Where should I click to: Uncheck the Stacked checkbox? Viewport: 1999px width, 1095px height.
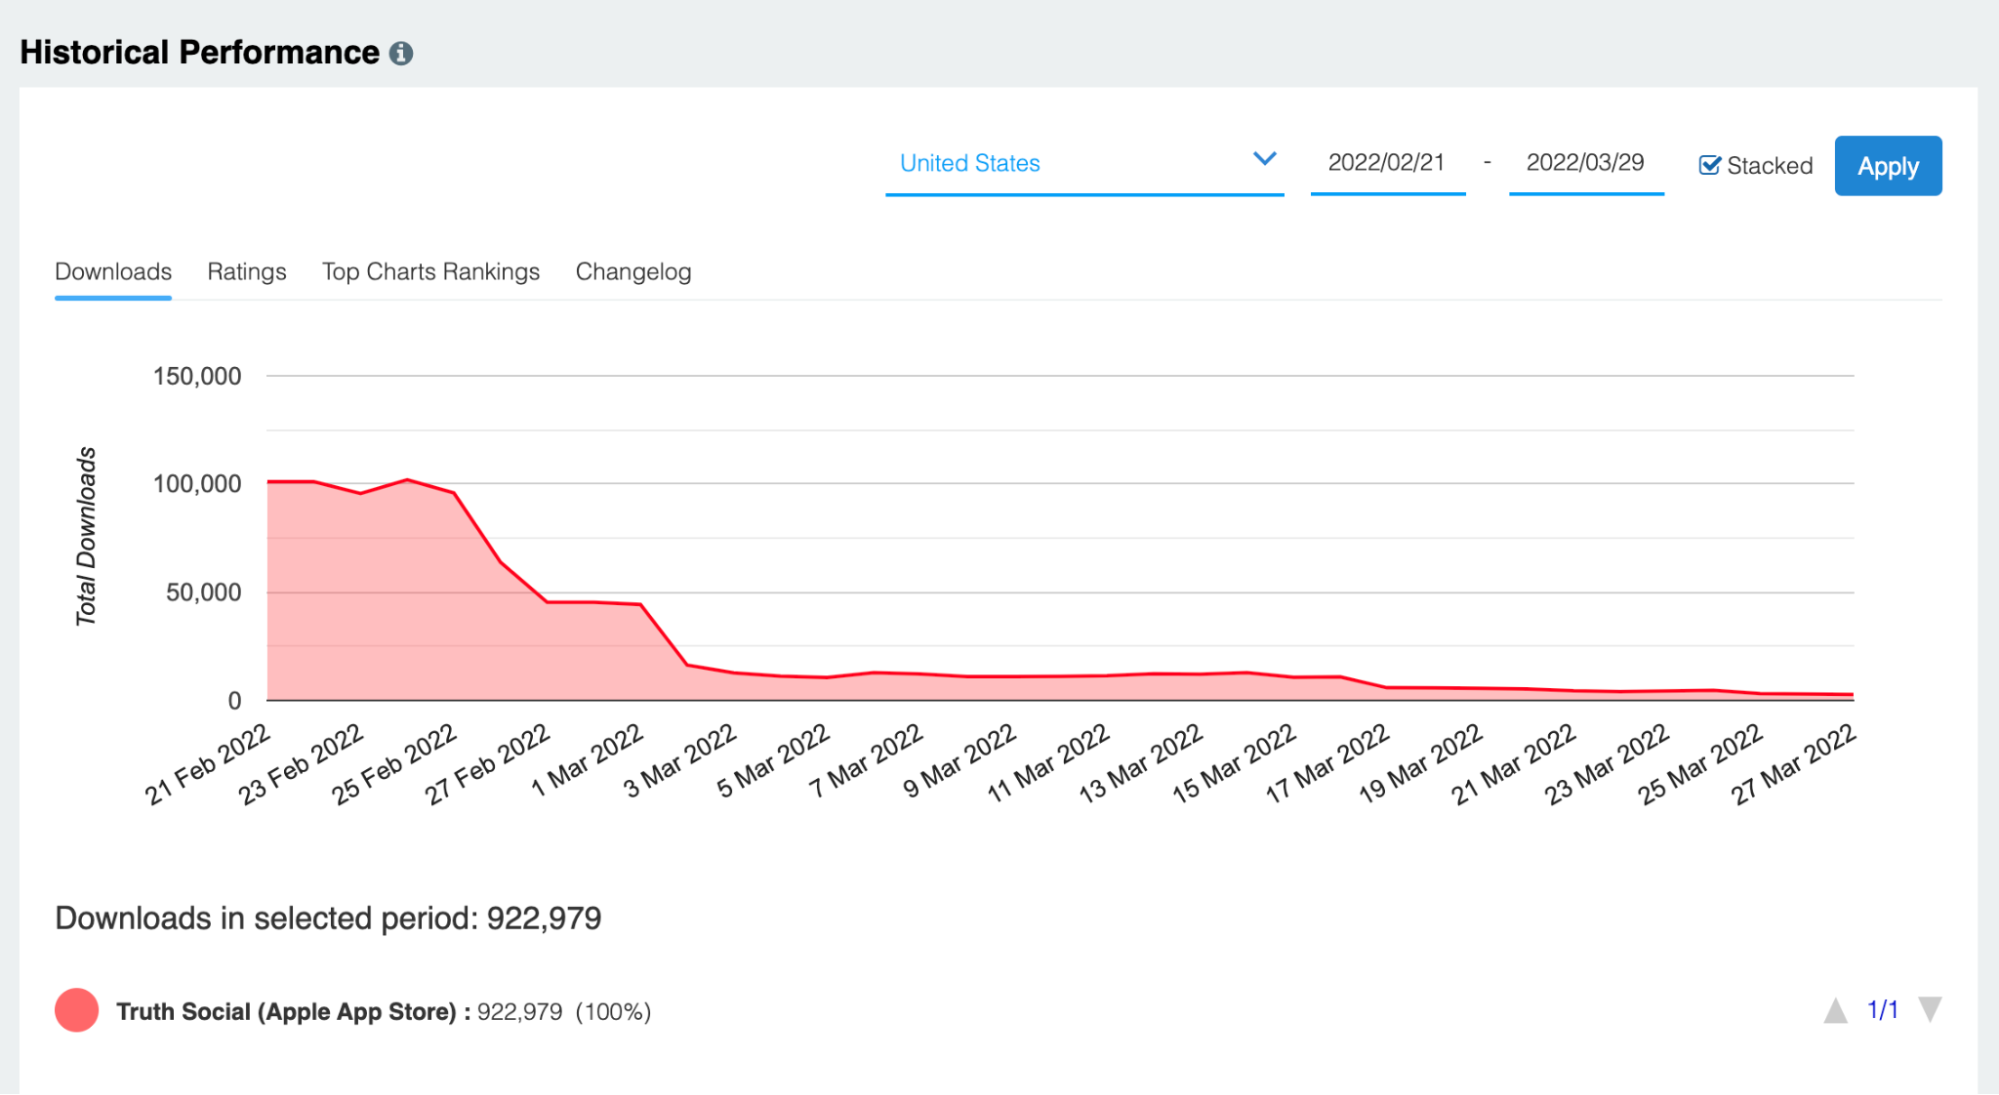[x=1709, y=165]
